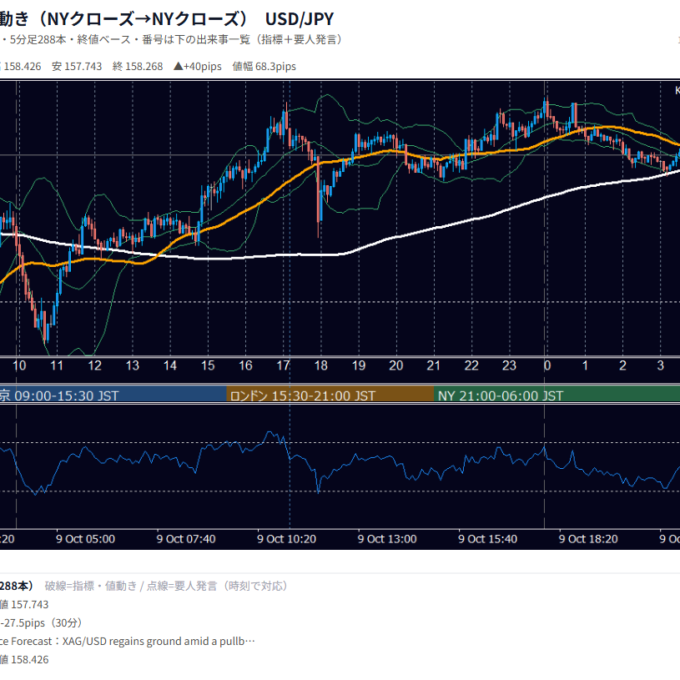Click the 9 Oct 10:20 time label
This screenshot has width=680, height=680.
coord(287,539)
